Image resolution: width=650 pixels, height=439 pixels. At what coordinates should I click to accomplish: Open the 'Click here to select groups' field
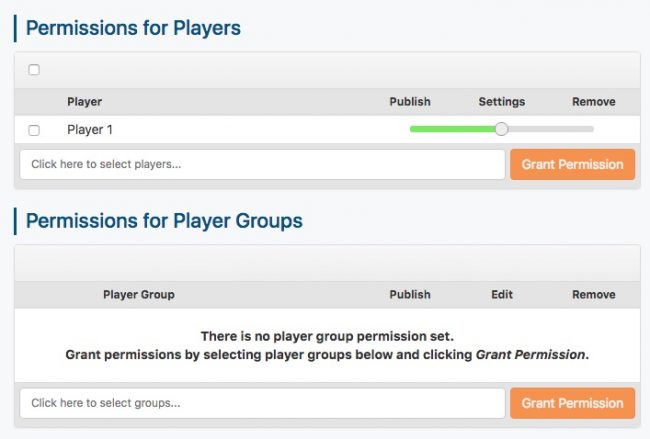point(262,403)
